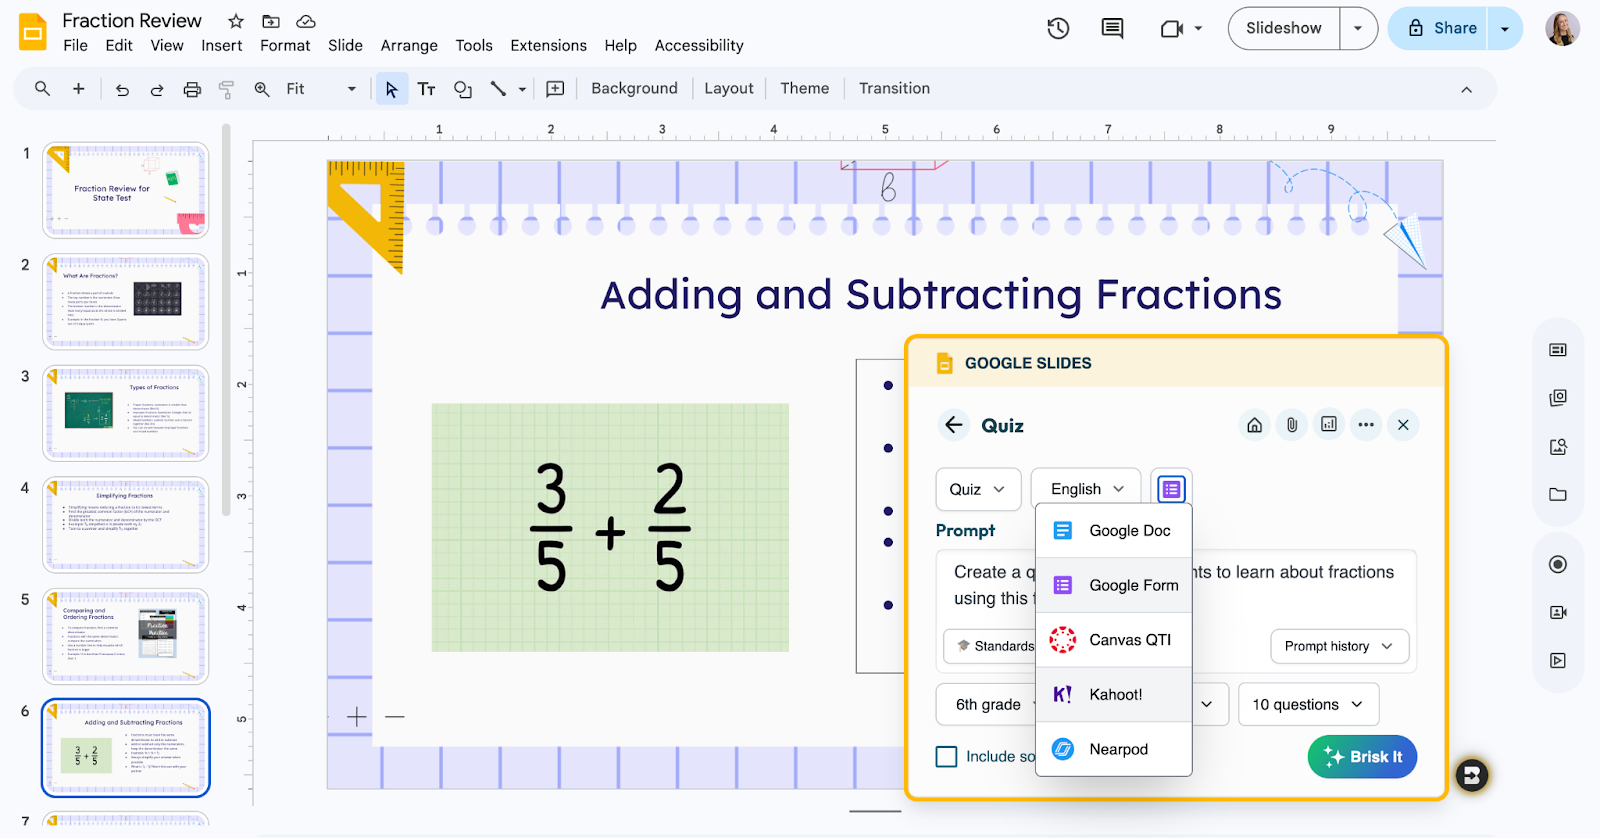The image size is (1600, 838).
Task: Select slide 3 thumbnail Types of Fractions
Action: pos(126,413)
